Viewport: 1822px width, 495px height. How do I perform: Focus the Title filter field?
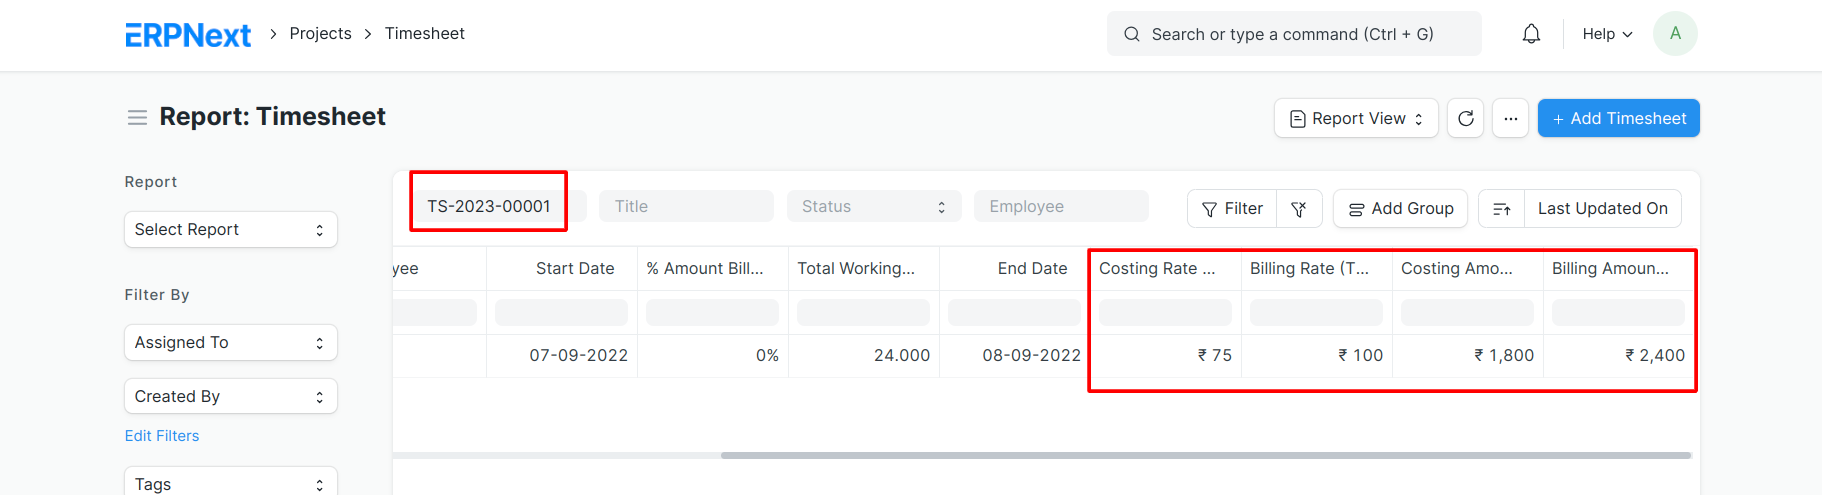click(x=686, y=206)
